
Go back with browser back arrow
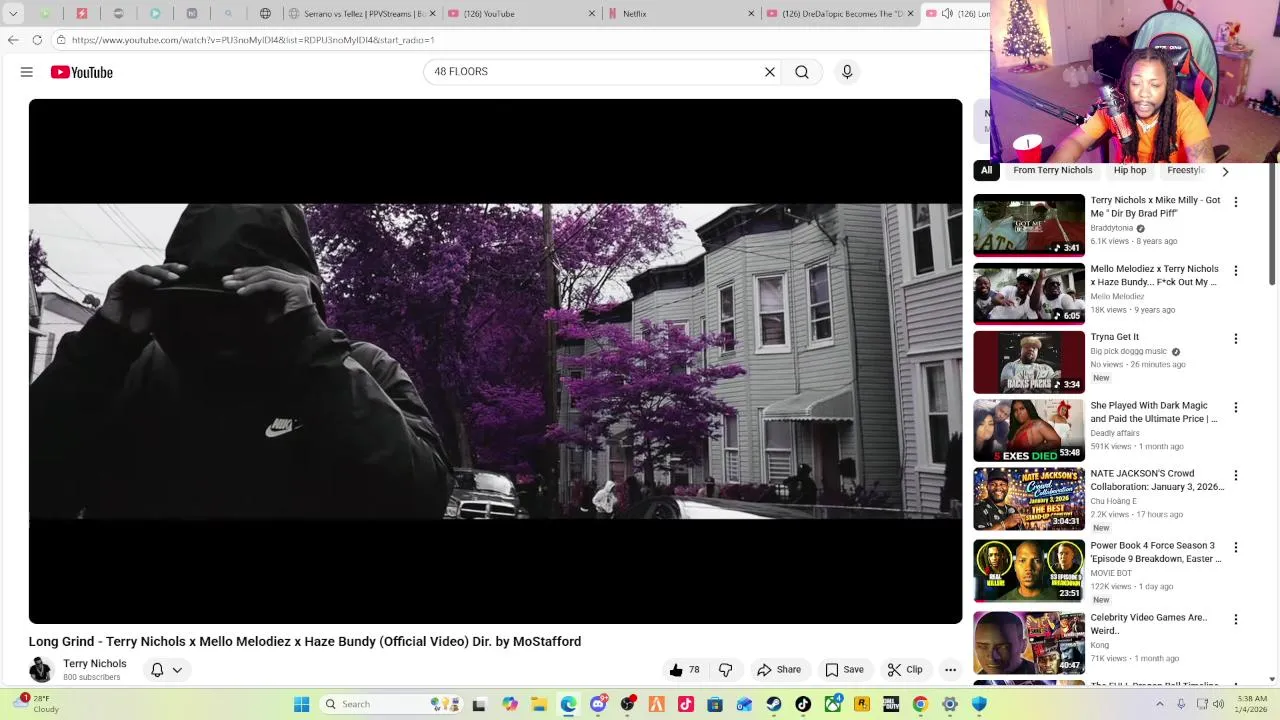pyautogui.click(x=13, y=40)
